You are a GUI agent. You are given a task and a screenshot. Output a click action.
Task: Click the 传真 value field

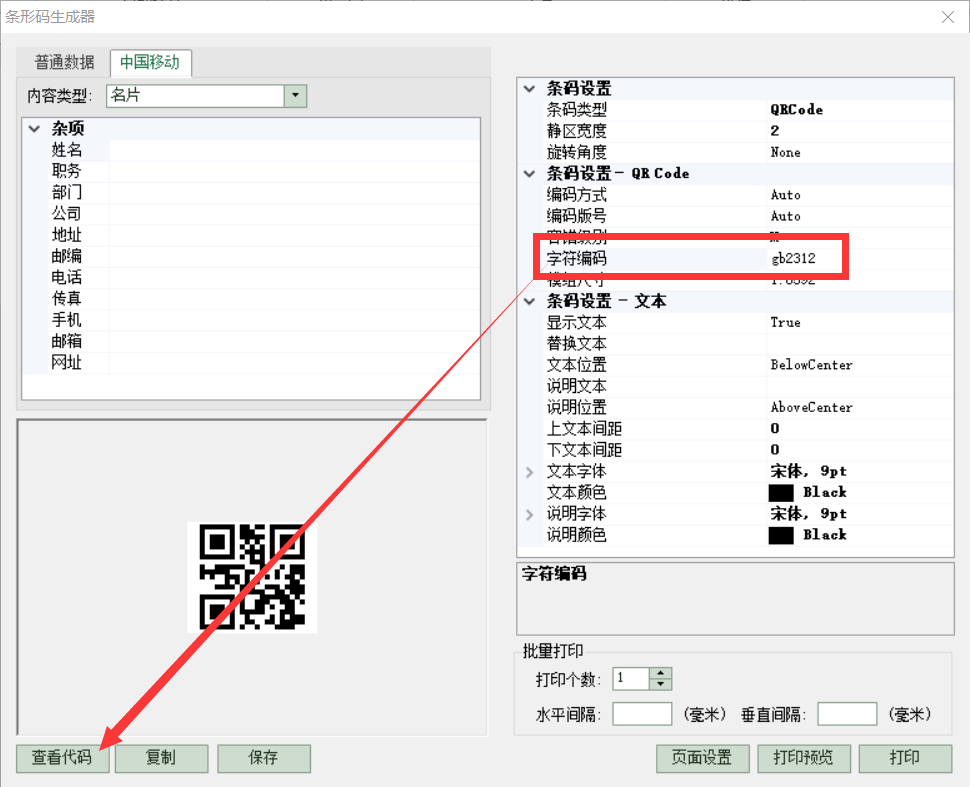coord(294,299)
